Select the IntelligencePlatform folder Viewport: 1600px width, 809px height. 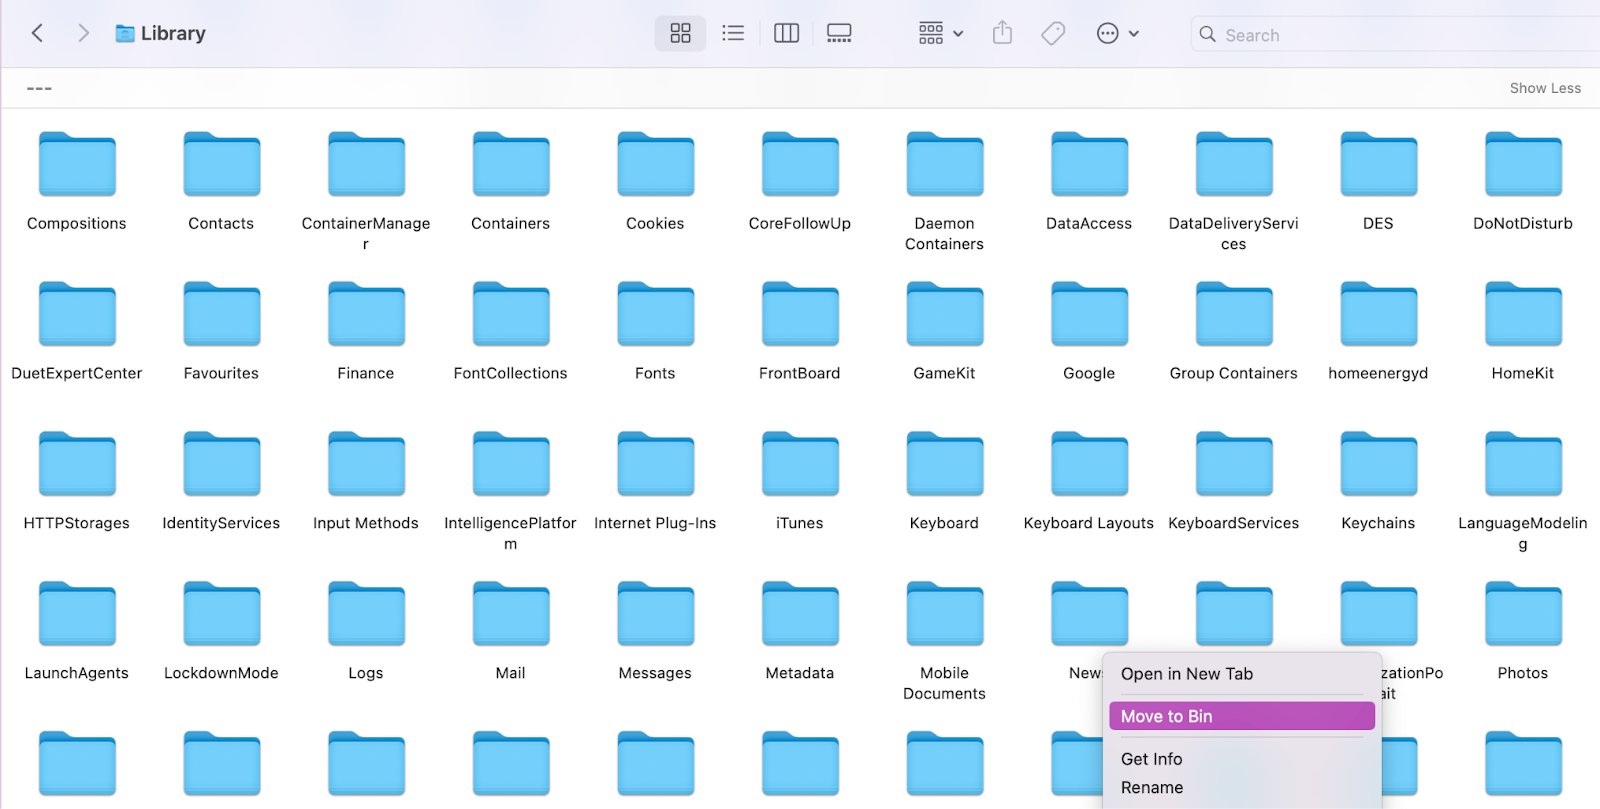coord(510,465)
